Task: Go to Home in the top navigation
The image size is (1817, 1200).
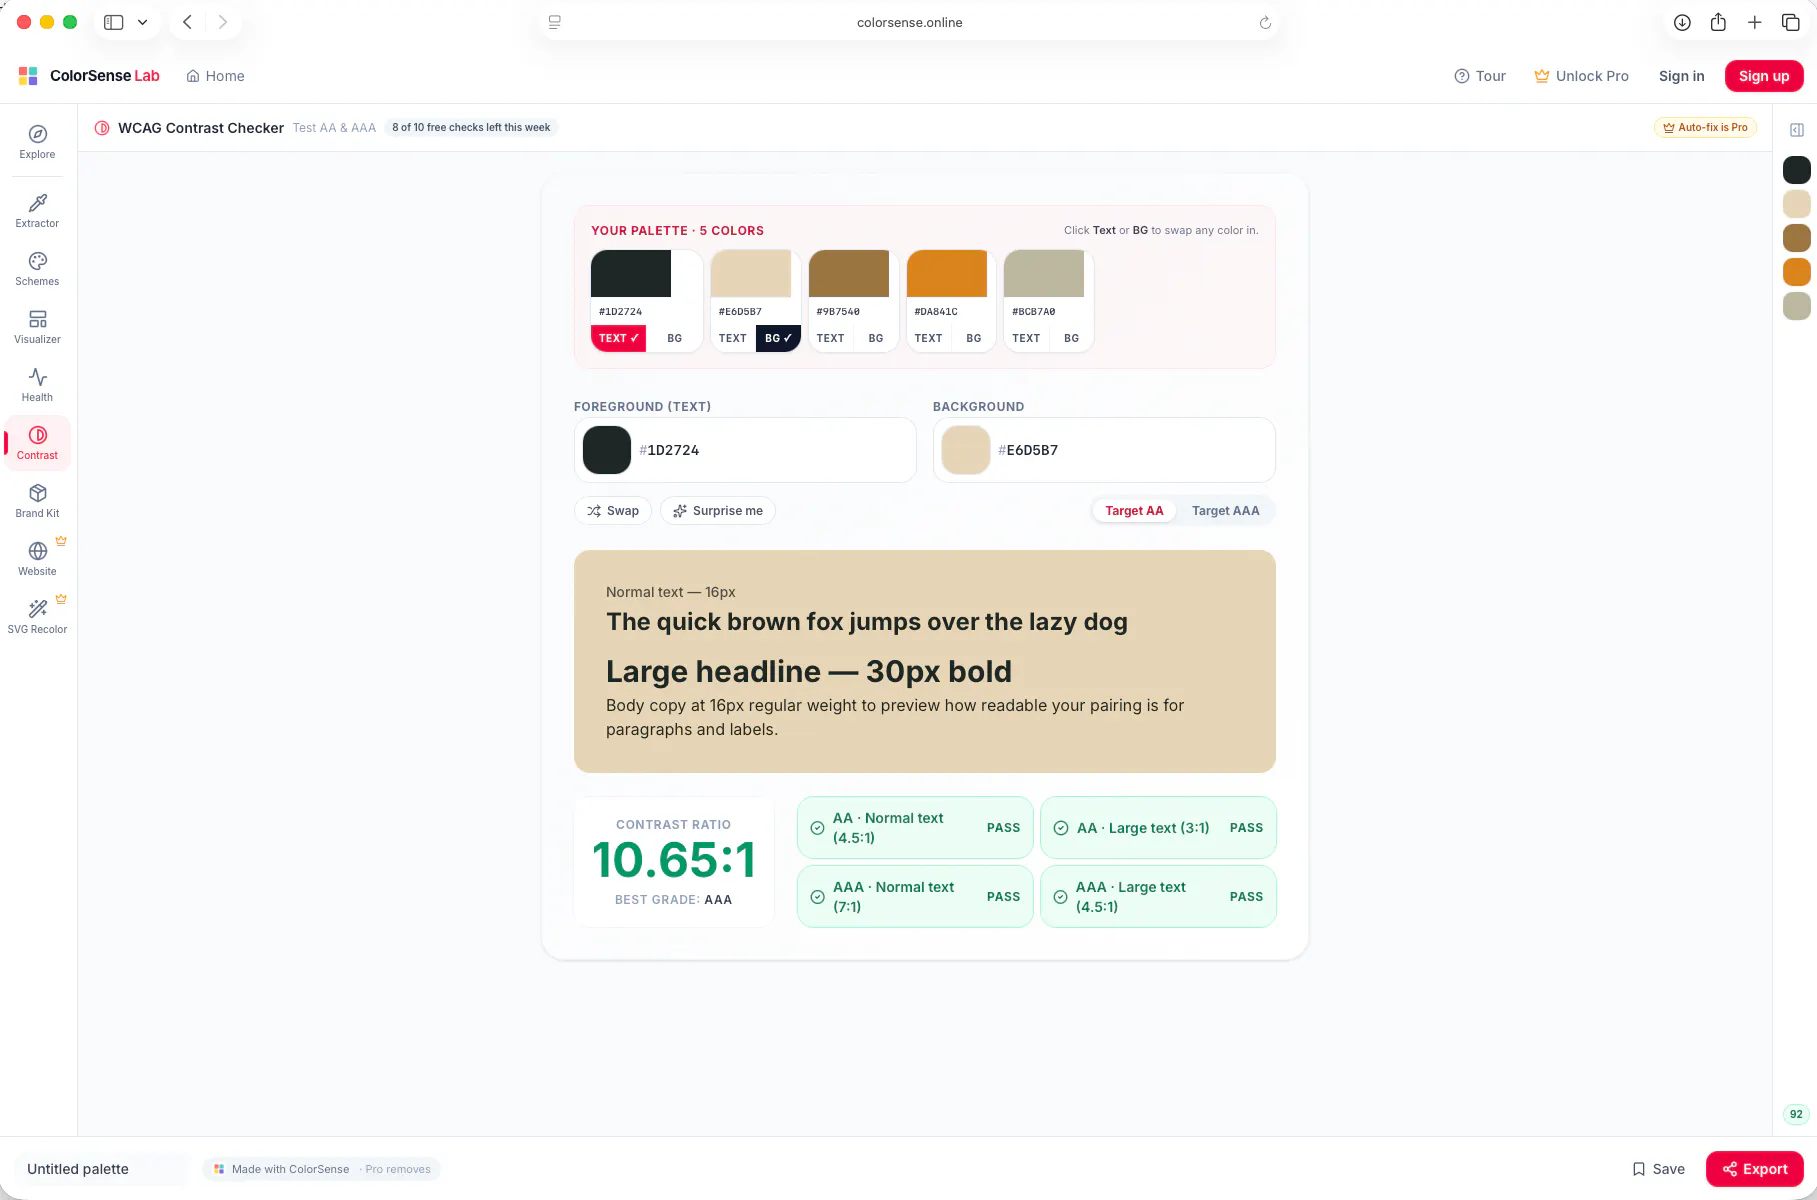Action: pyautogui.click(x=215, y=76)
